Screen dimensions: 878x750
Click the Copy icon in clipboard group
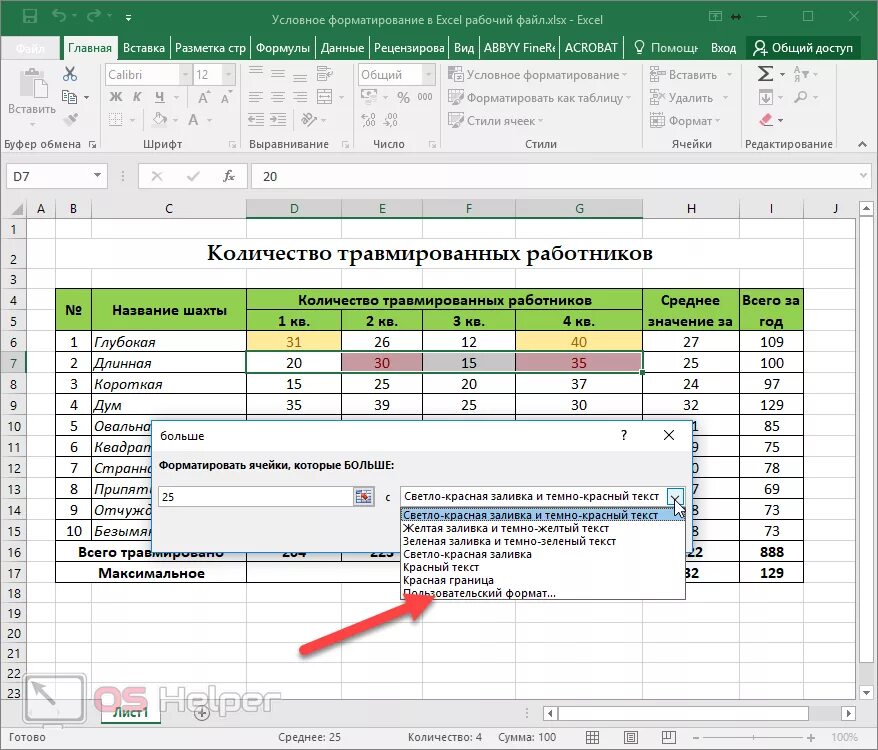(x=69, y=97)
